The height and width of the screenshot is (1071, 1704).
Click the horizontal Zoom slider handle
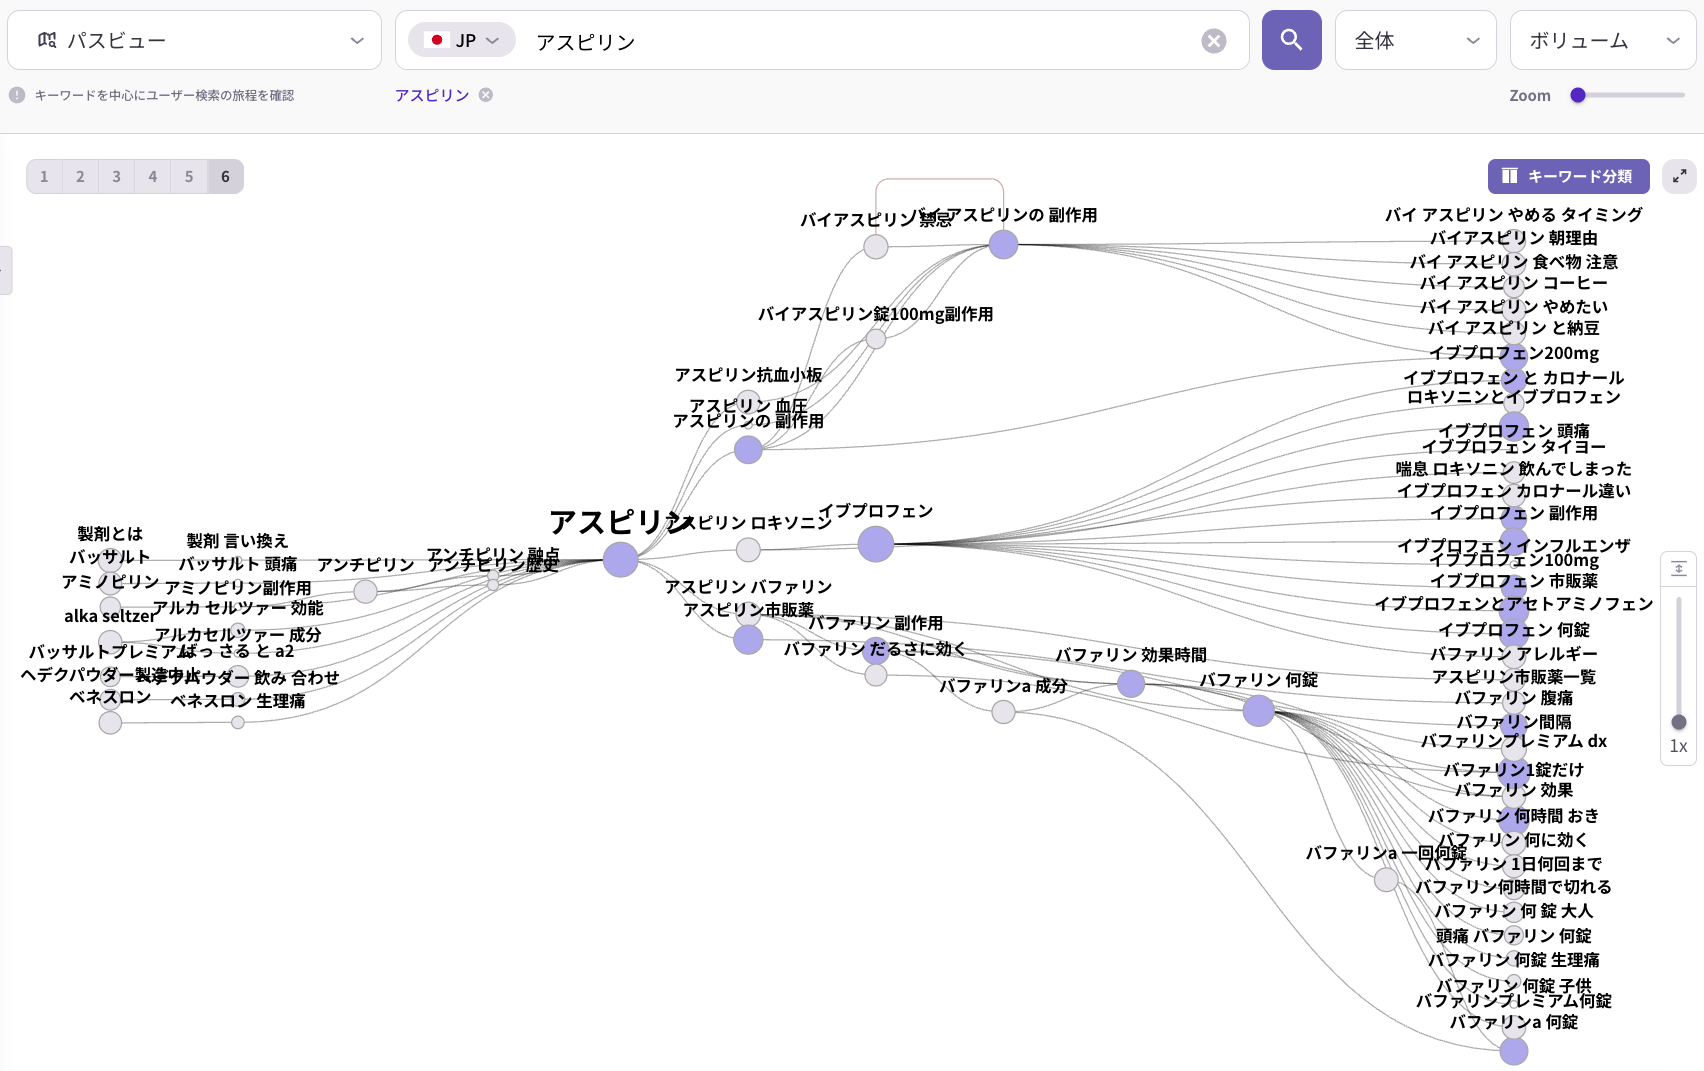pos(1578,95)
